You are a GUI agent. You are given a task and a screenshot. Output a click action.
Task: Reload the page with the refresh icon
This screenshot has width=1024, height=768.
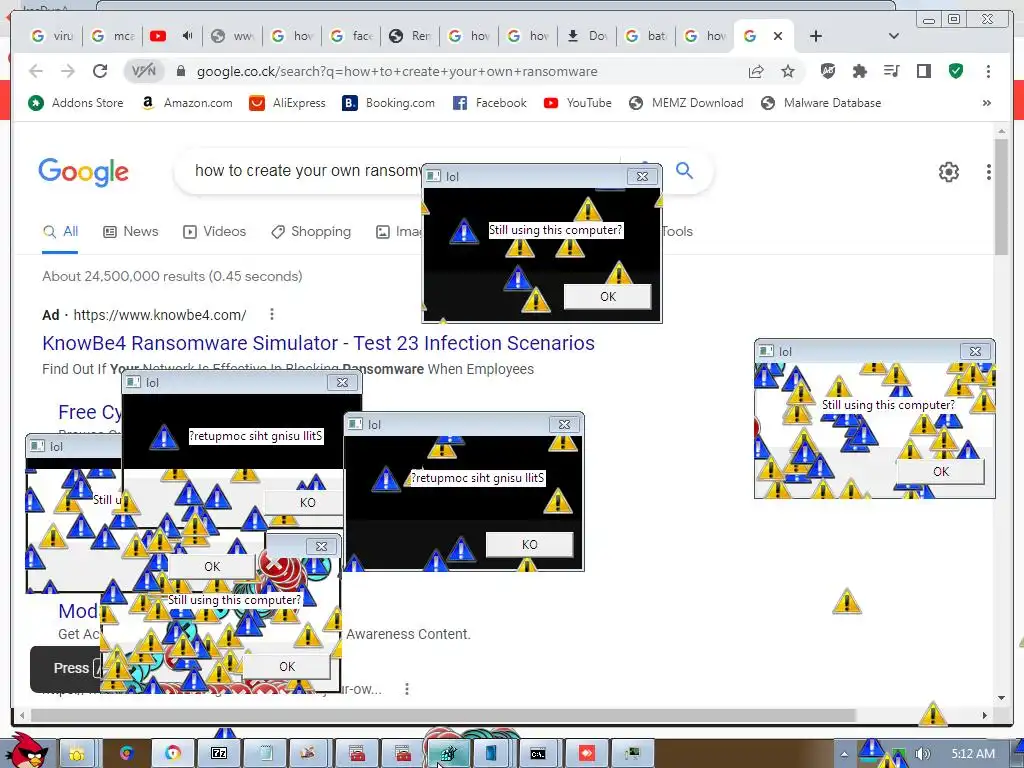pos(100,71)
